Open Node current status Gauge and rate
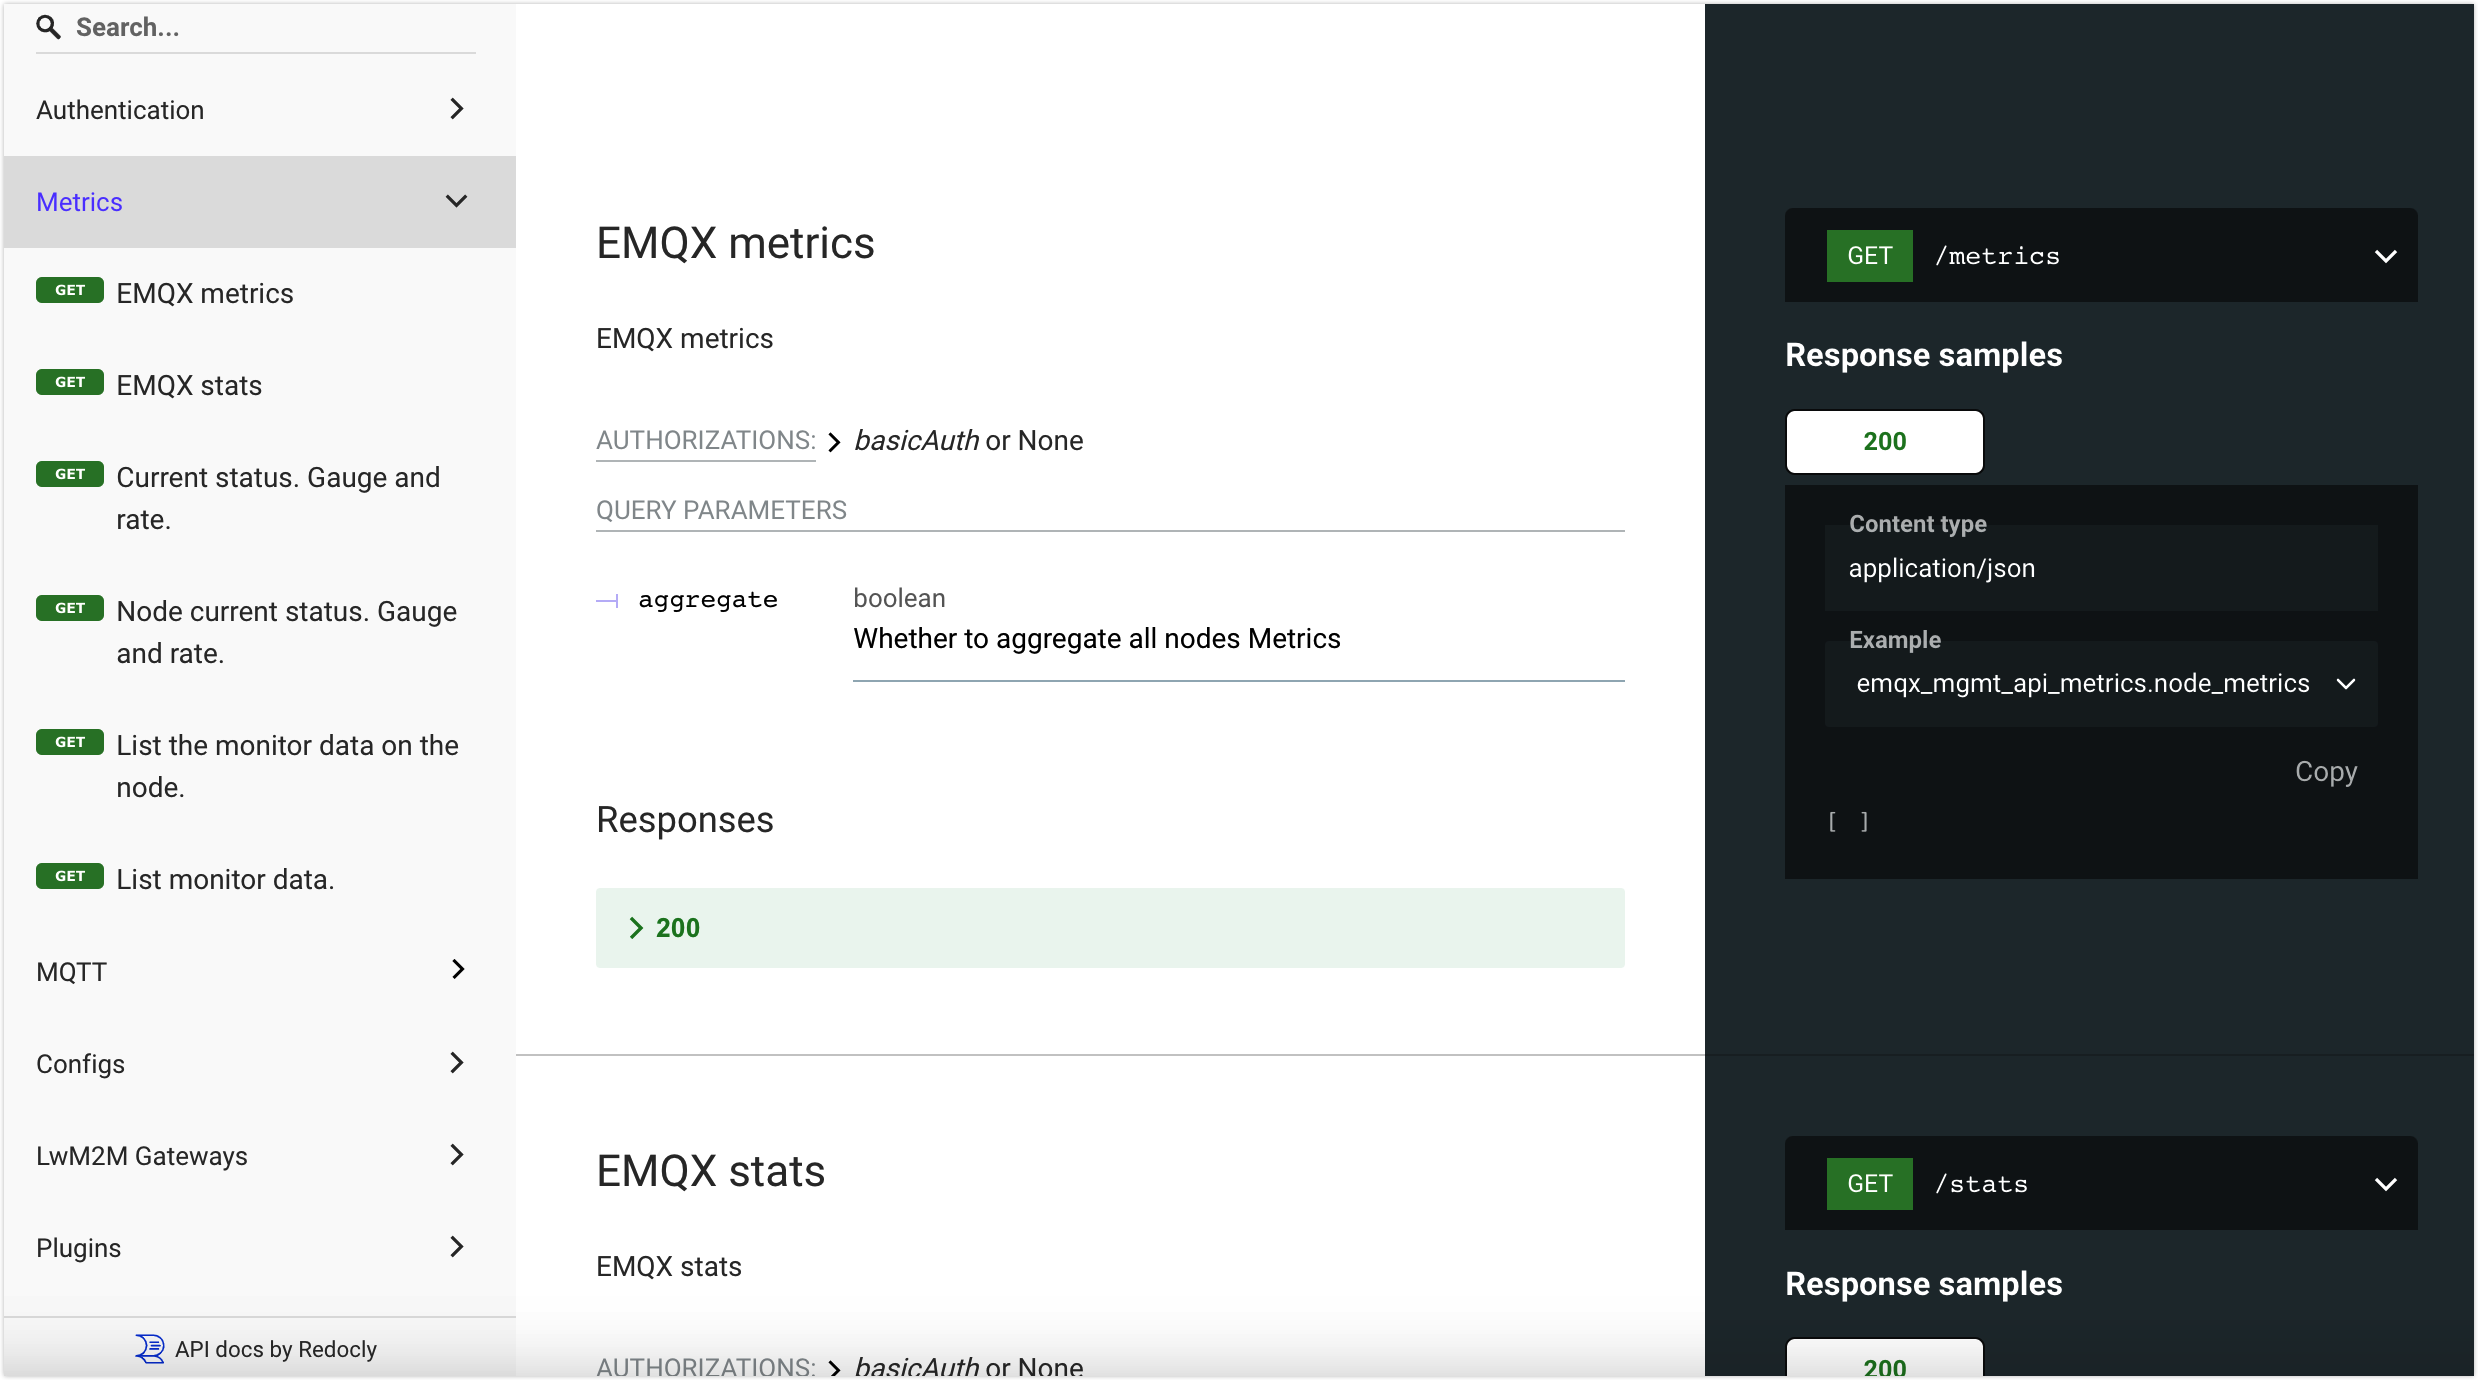 coord(259,632)
